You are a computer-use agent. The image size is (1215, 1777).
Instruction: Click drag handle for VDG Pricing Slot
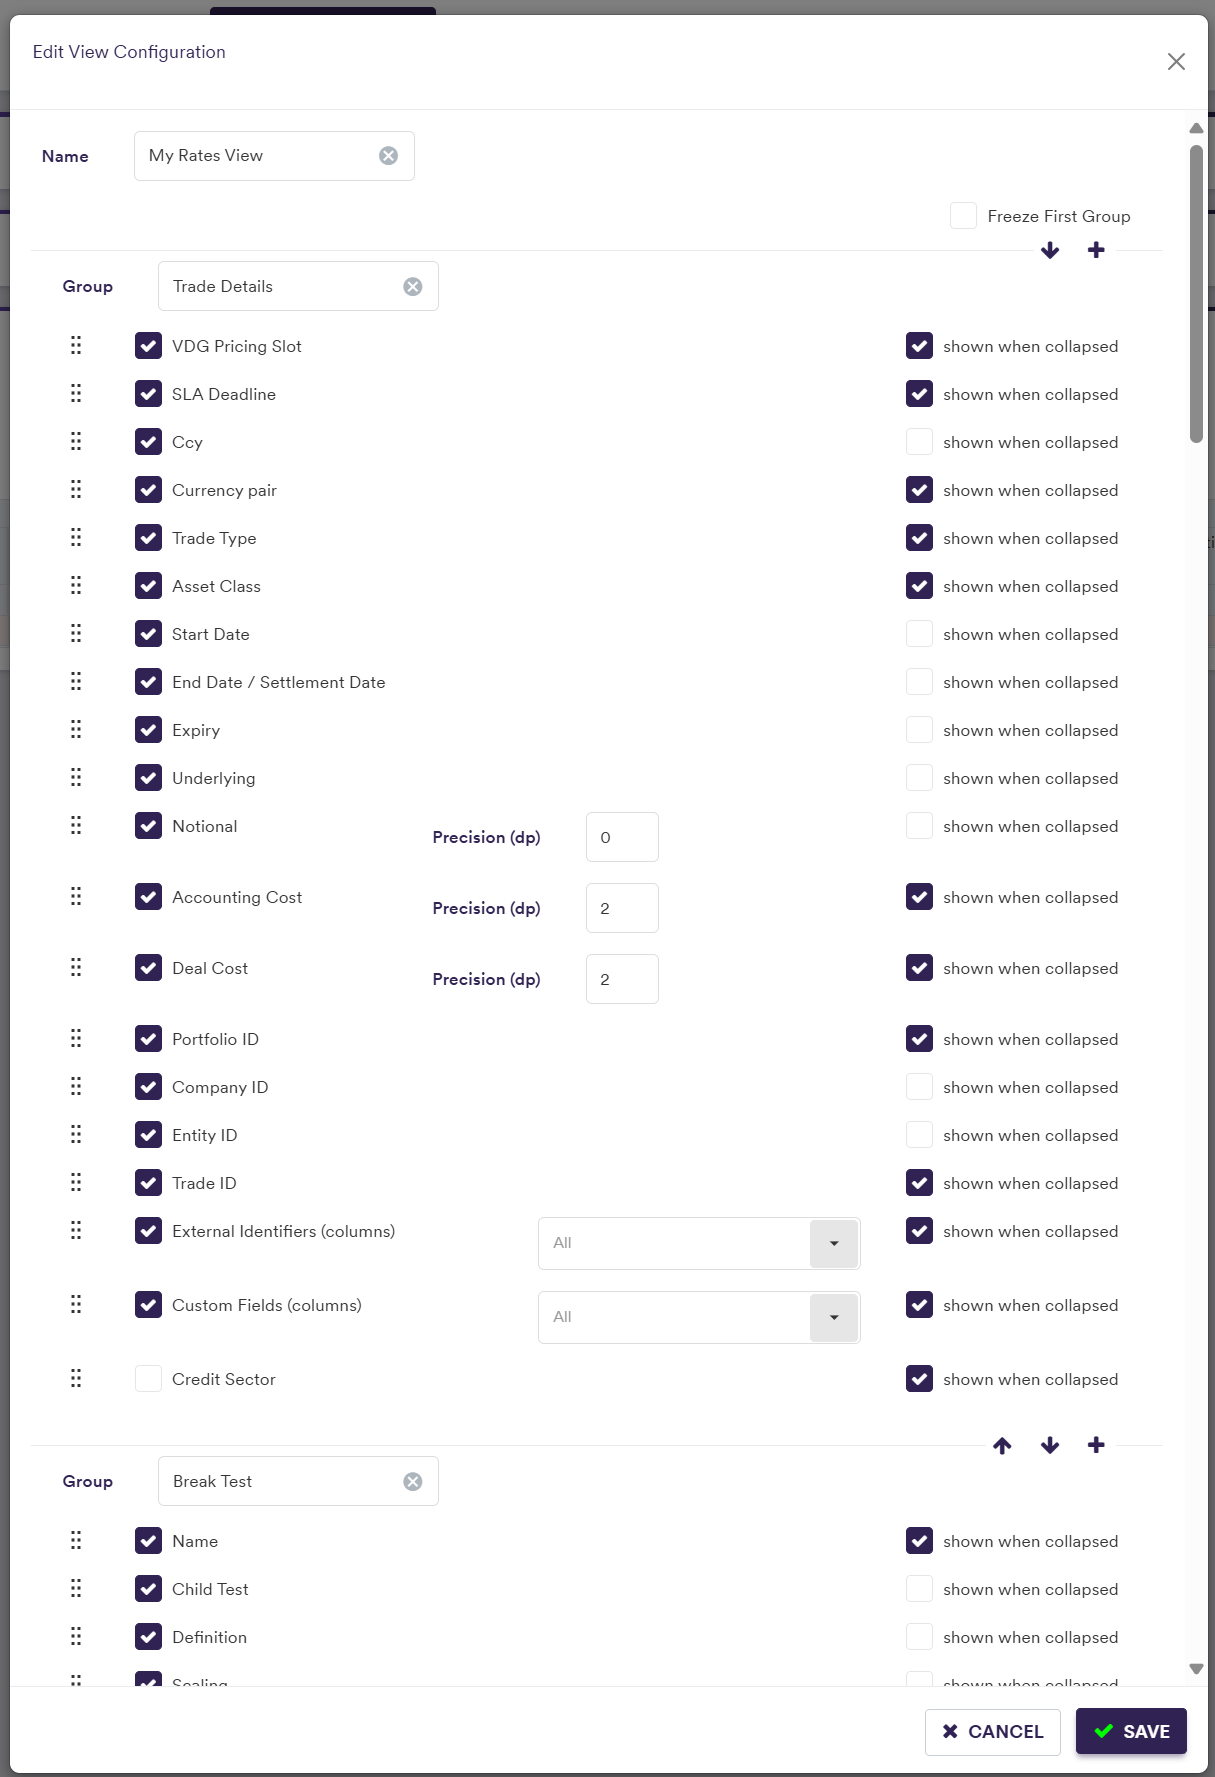coord(76,346)
